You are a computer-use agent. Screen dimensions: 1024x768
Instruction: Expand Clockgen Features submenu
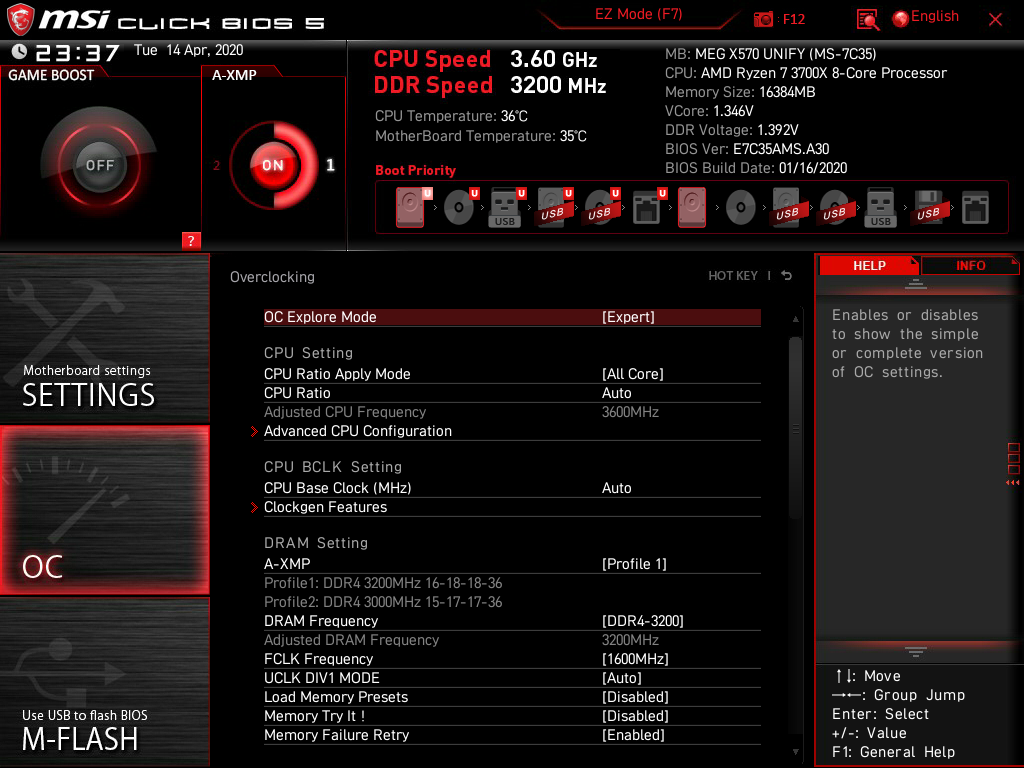(325, 507)
